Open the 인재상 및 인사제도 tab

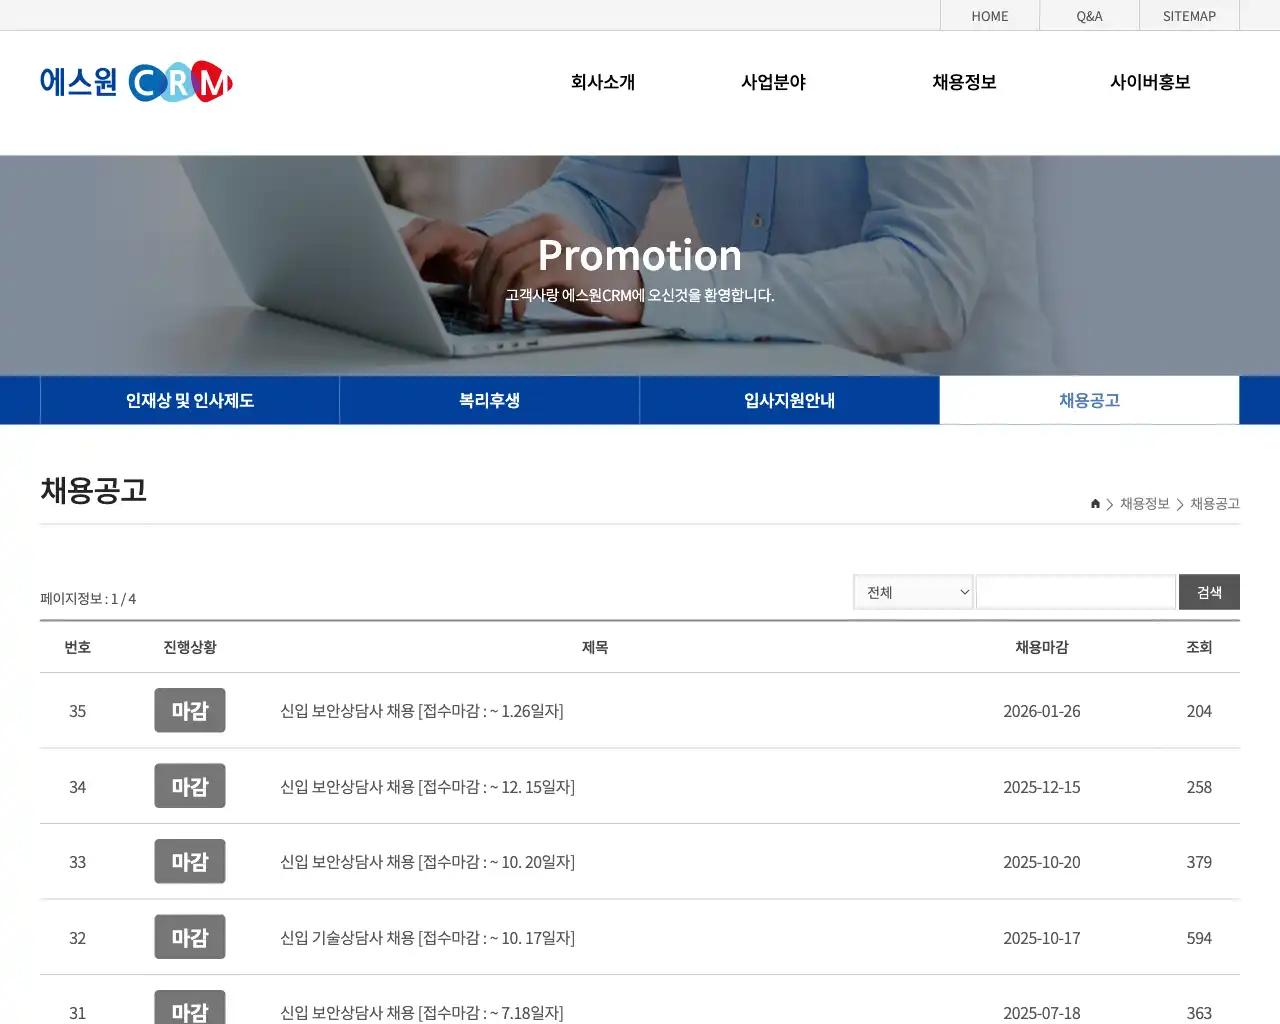click(189, 400)
